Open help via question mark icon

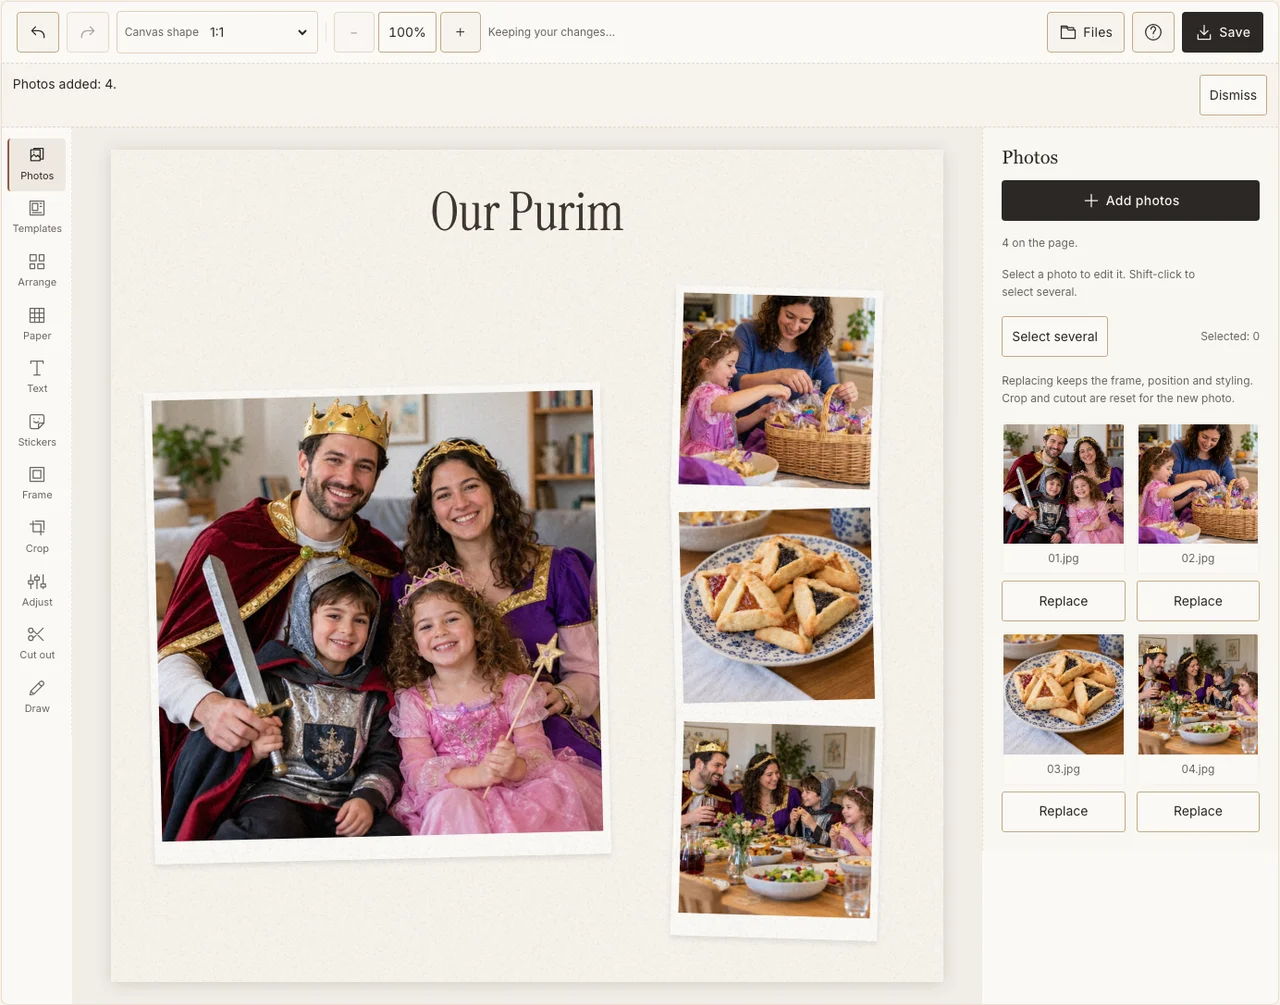tap(1153, 32)
